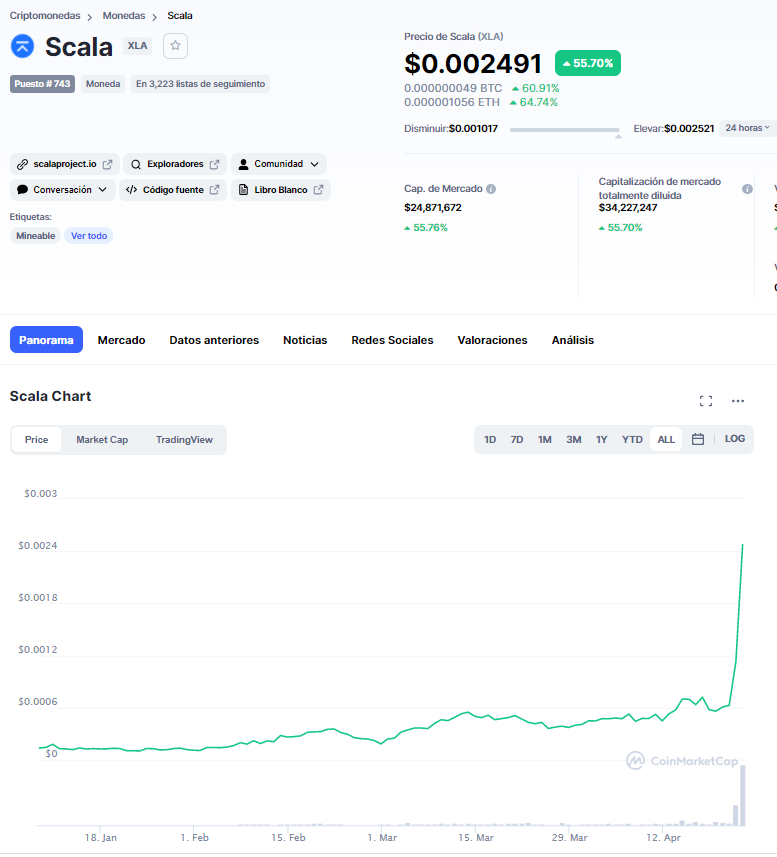777x857 pixels.
Task: Click the 0.000000049 BTC price text
Action: point(453,88)
